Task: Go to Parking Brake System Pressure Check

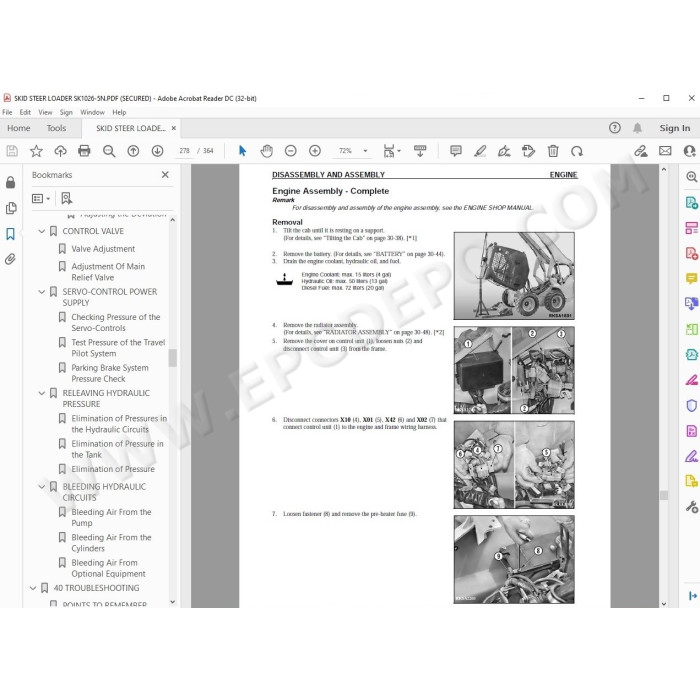Action: coord(110,373)
